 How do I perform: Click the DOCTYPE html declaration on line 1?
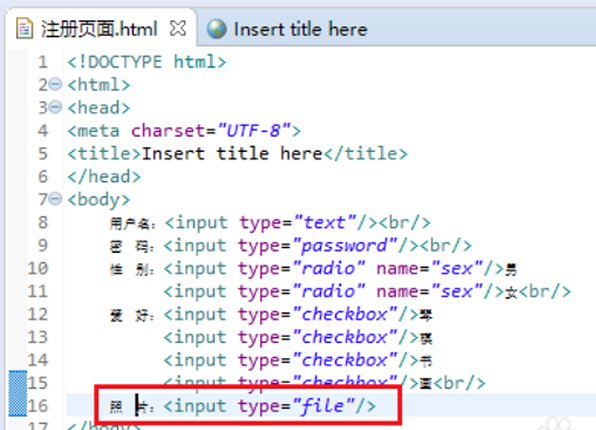pyautogui.click(x=147, y=62)
